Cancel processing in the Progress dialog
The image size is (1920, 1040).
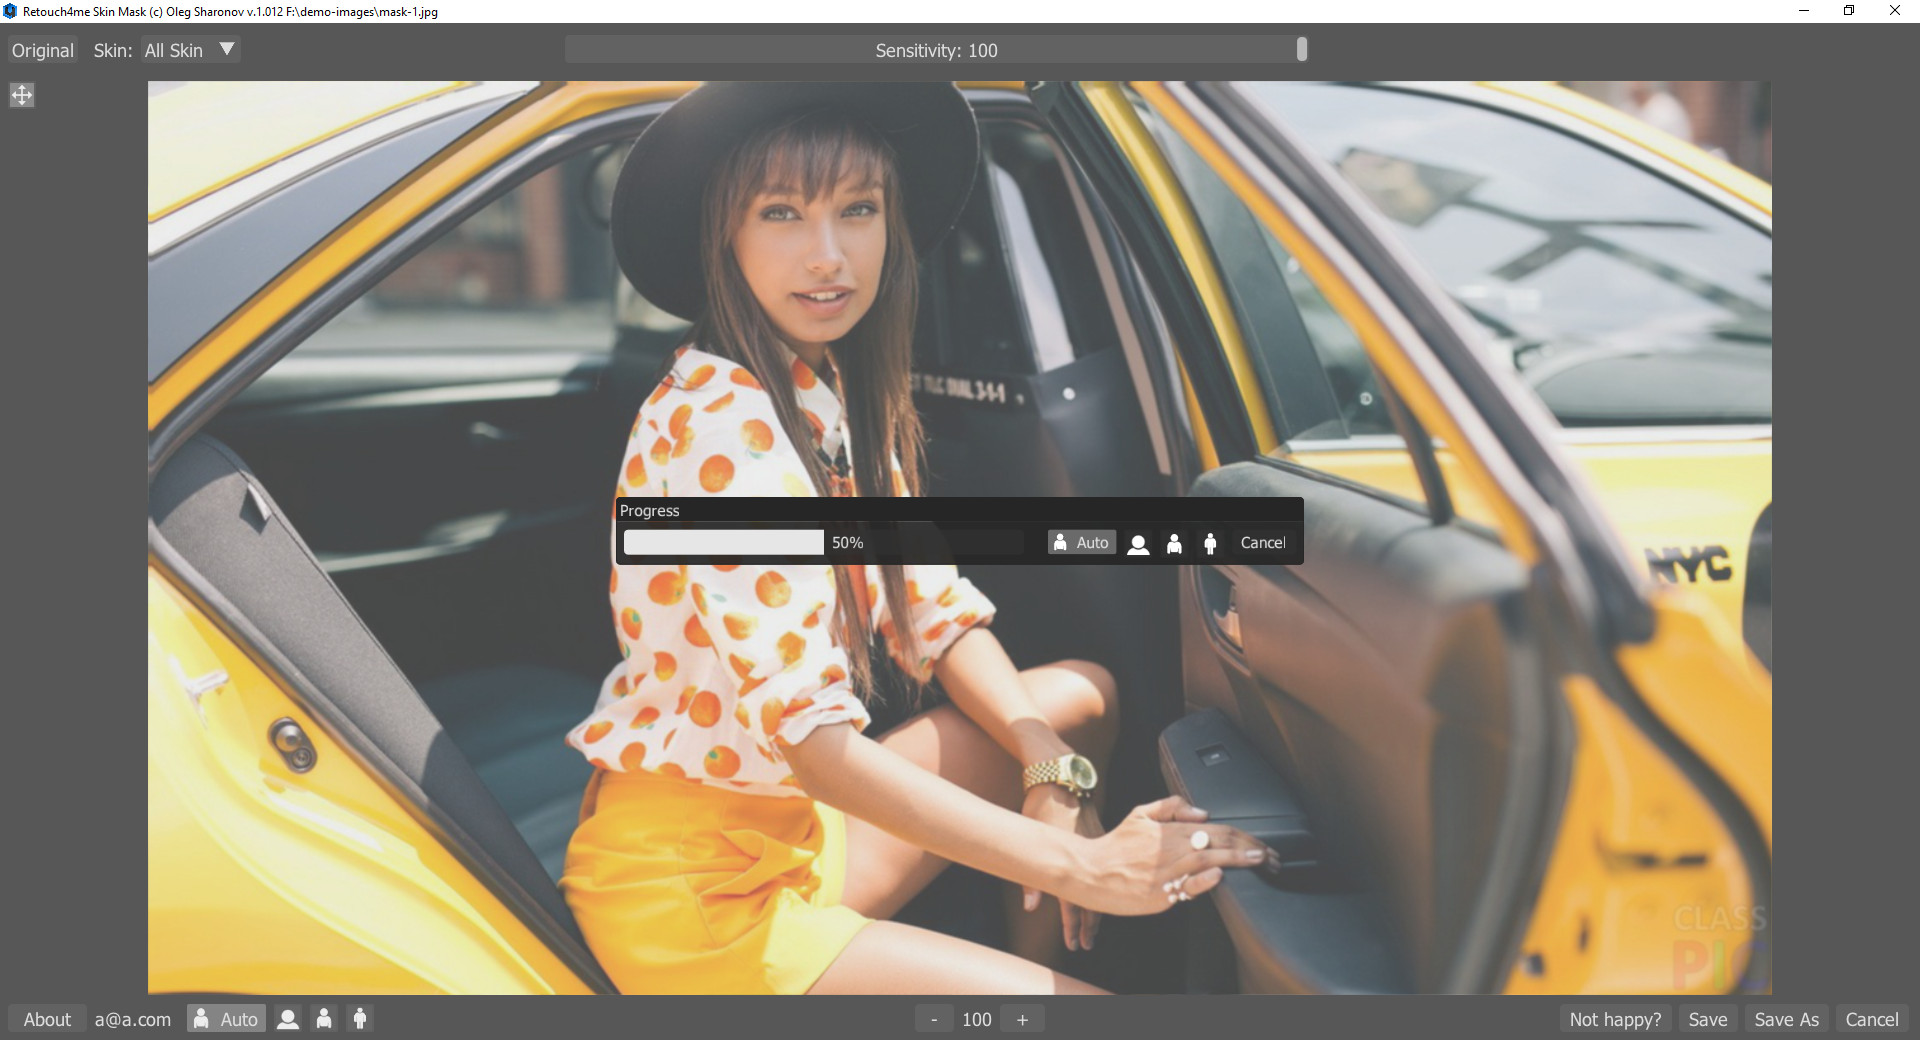pos(1263,542)
